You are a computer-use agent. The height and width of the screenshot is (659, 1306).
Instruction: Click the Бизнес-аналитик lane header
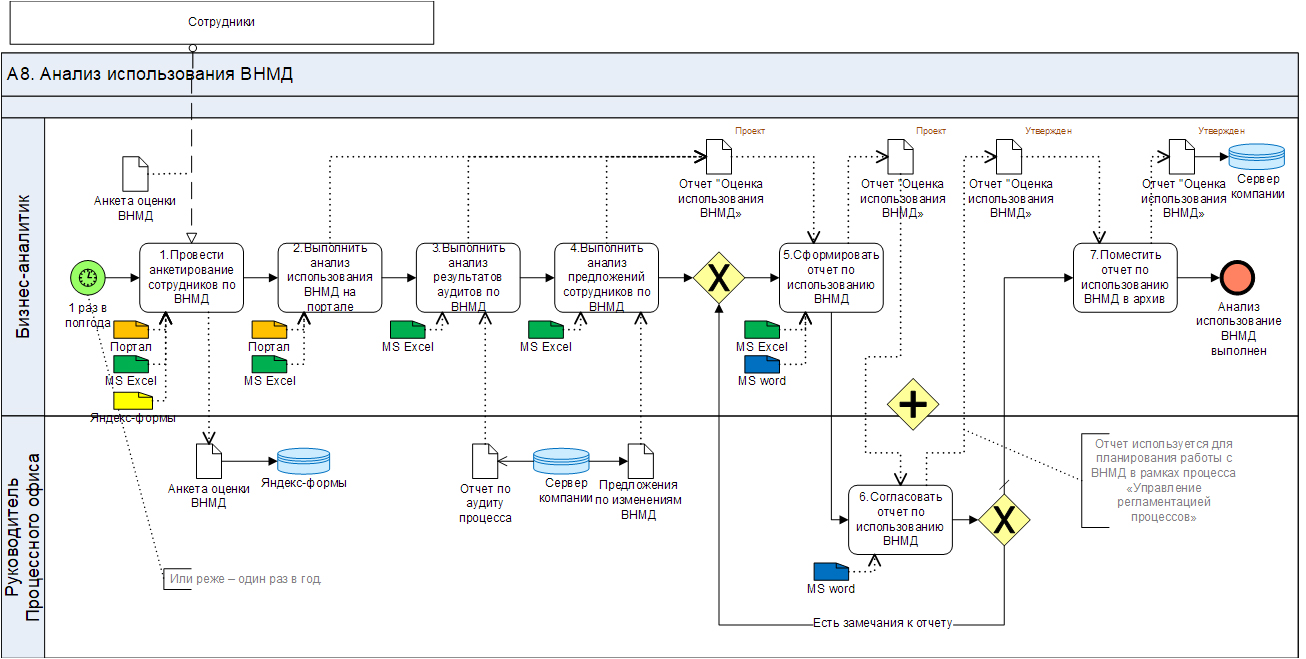(23, 267)
